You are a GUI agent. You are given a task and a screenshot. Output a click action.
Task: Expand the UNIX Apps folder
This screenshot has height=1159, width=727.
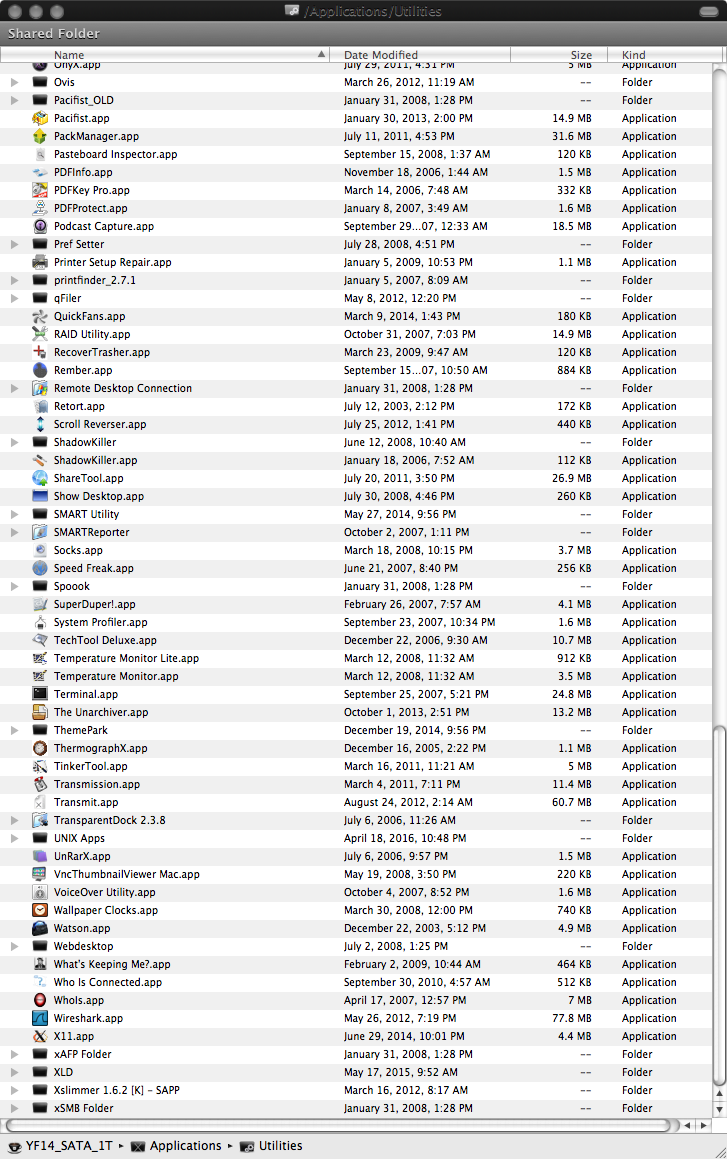[x=15, y=838]
